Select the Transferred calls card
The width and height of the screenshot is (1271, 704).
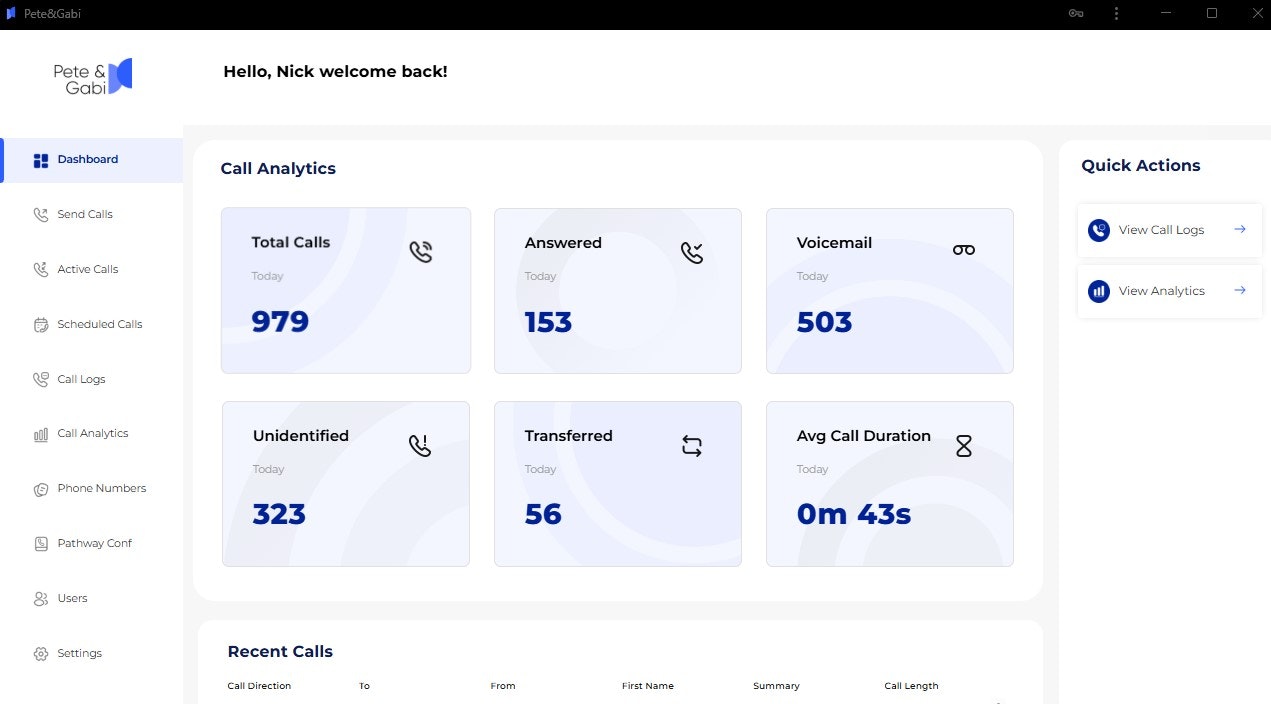[x=618, y=484]
